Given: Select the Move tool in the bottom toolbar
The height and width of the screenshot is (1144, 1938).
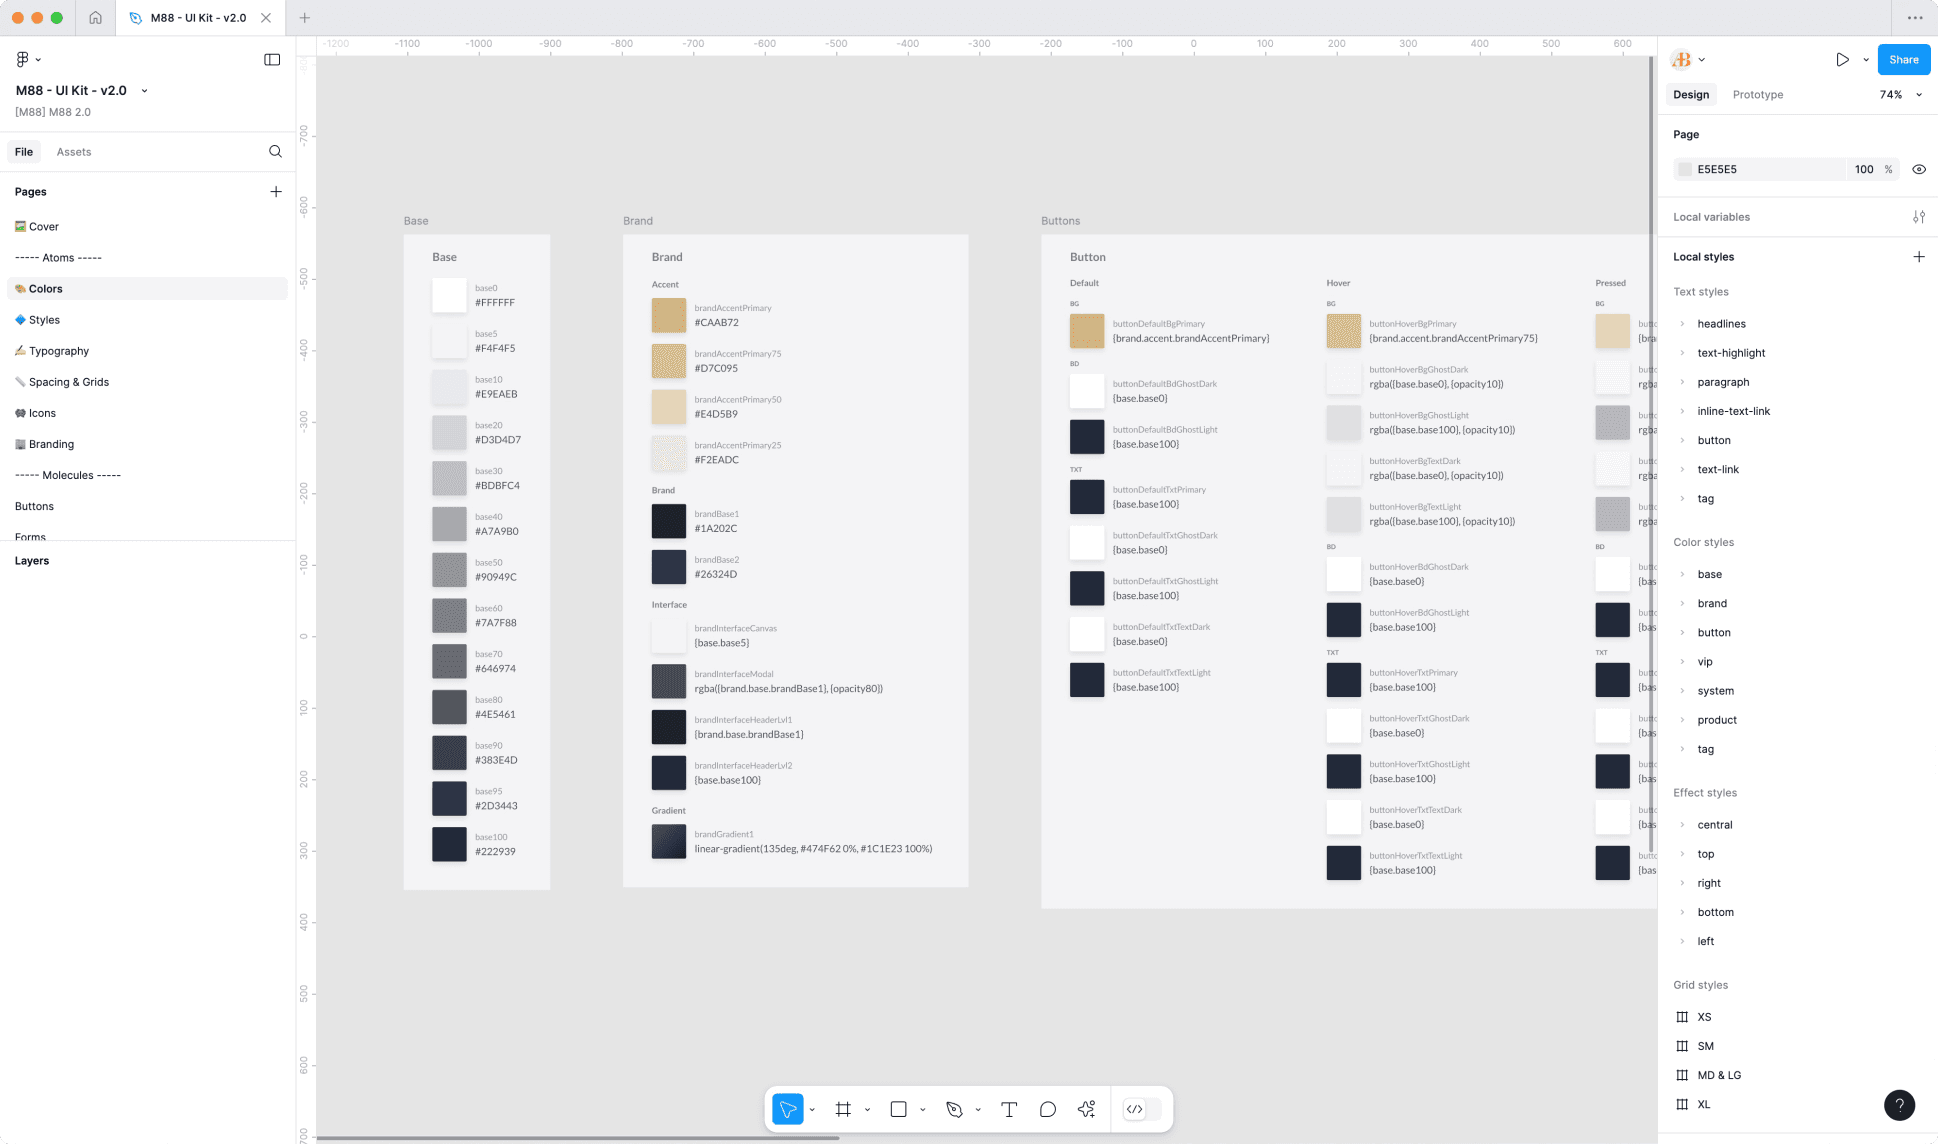Looking at the screenshot, I should coord(789,1109).
